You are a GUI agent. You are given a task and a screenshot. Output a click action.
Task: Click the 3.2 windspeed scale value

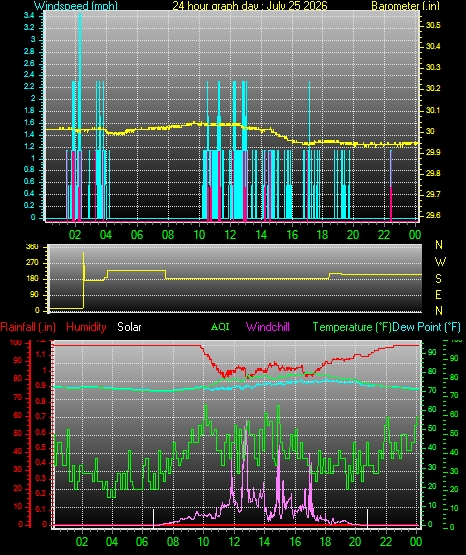tap(29, 27)
